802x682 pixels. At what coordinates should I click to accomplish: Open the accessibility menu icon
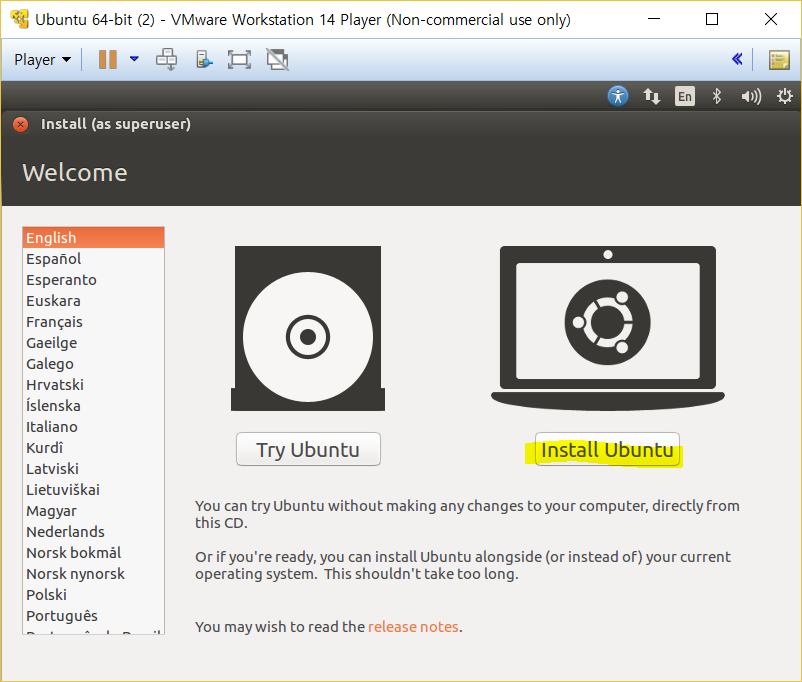(x=618, y=96)
